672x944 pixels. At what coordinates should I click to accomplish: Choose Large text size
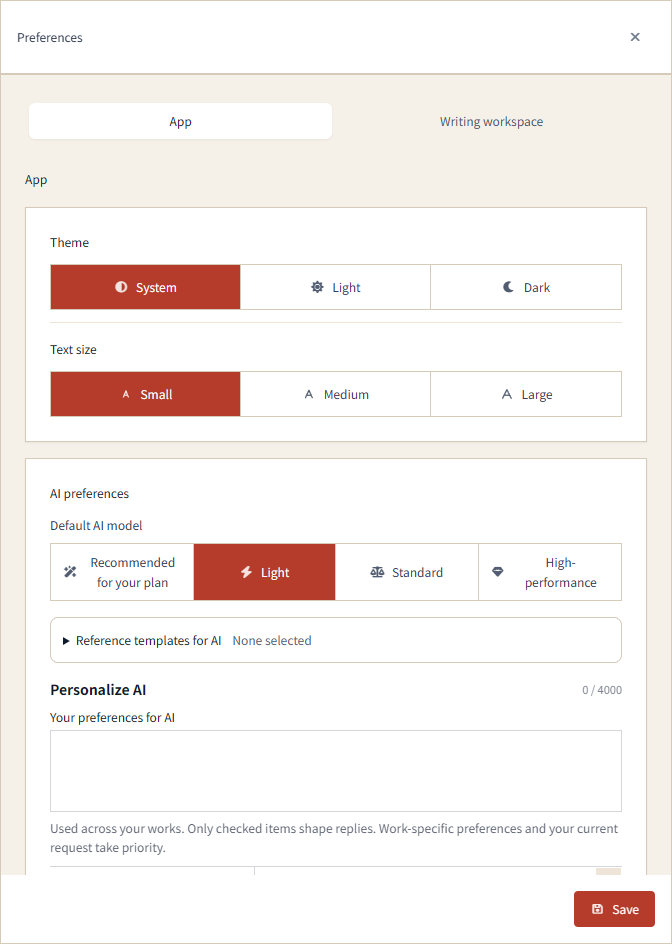526,394
